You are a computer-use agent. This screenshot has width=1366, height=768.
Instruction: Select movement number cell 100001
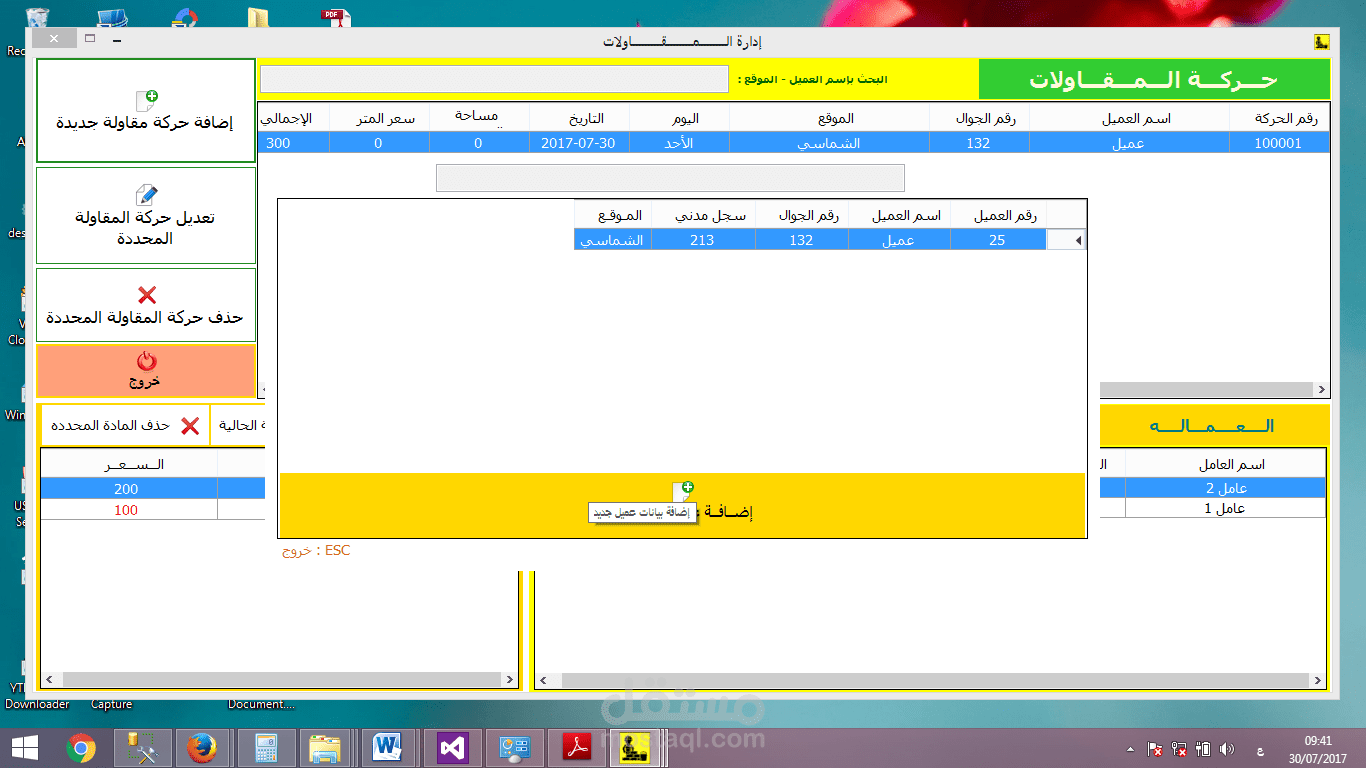click(x=1278, y=143)
